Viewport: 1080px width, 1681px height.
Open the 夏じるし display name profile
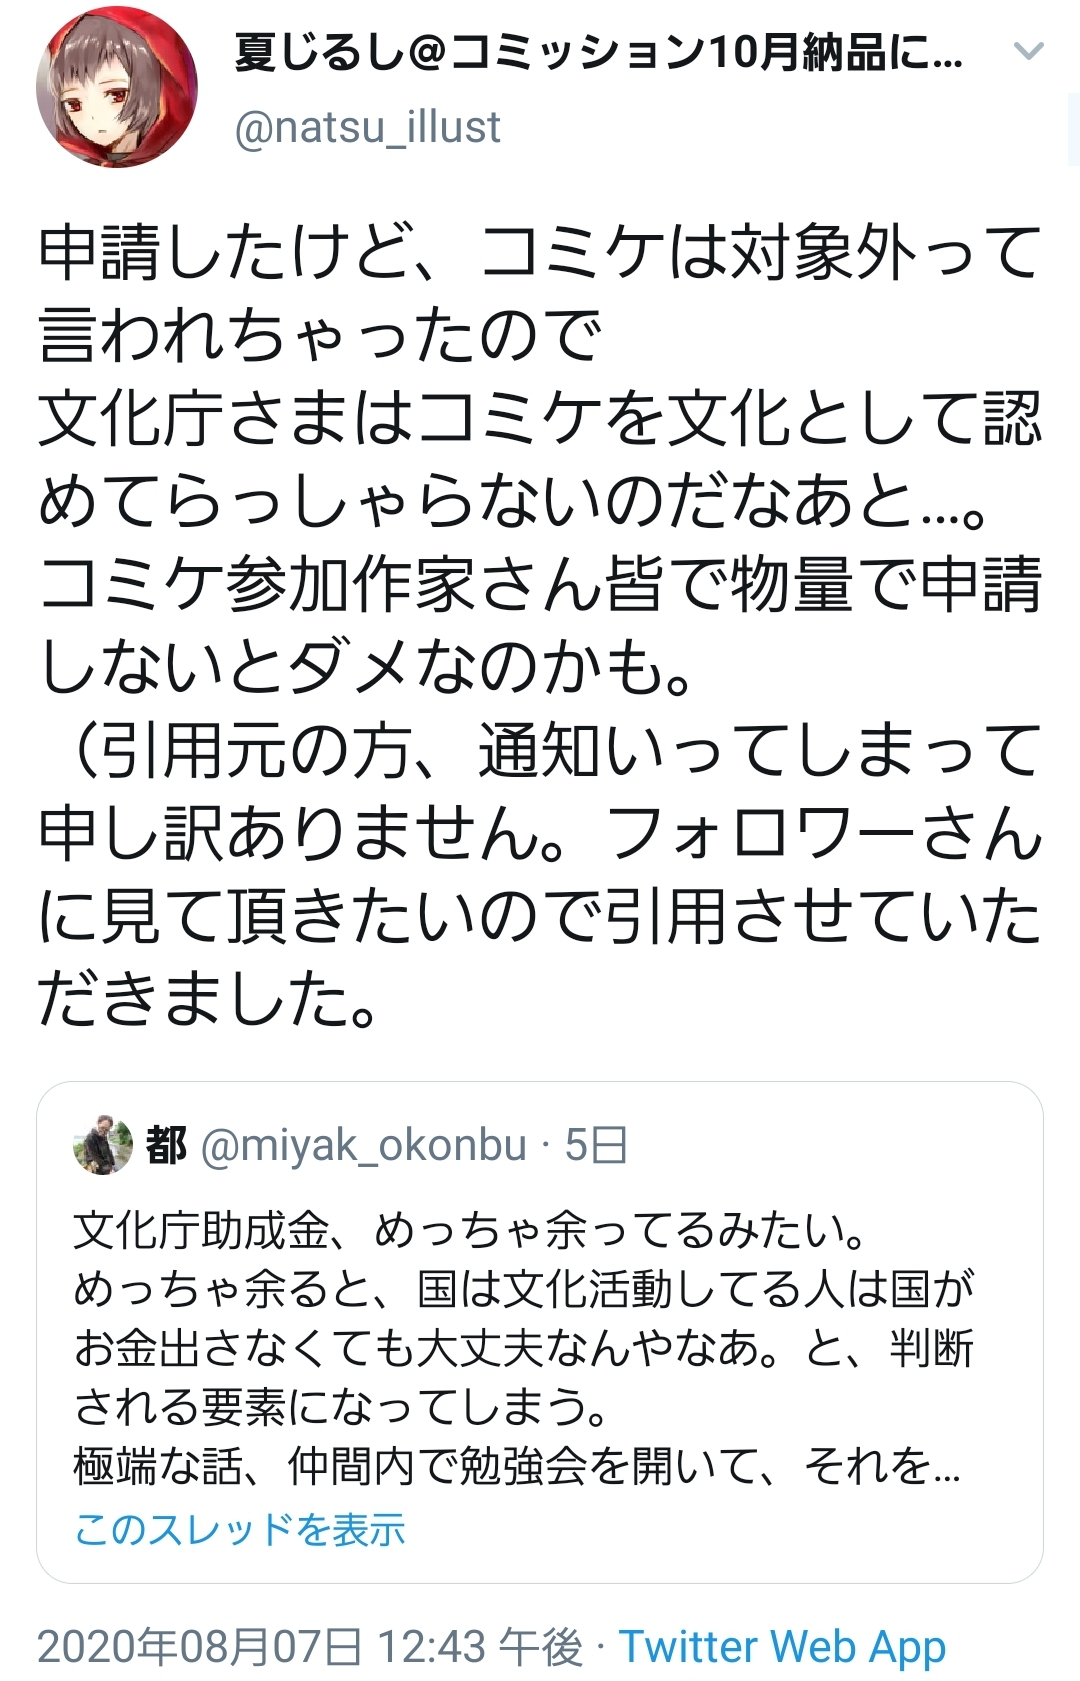pyautogui.click(x=598, y=53)
